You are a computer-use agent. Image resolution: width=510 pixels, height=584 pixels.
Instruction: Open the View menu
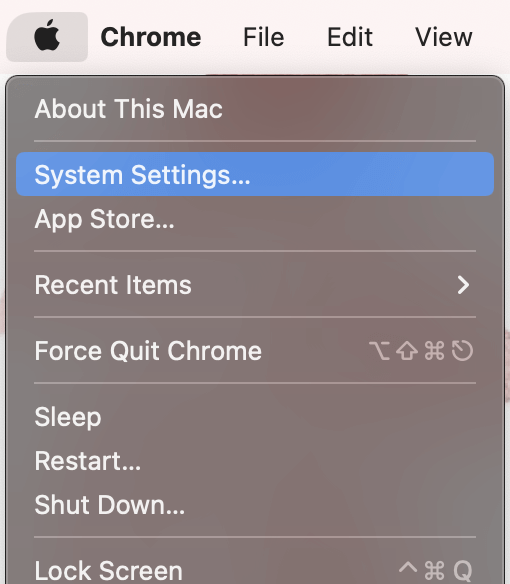click(444, 37)
